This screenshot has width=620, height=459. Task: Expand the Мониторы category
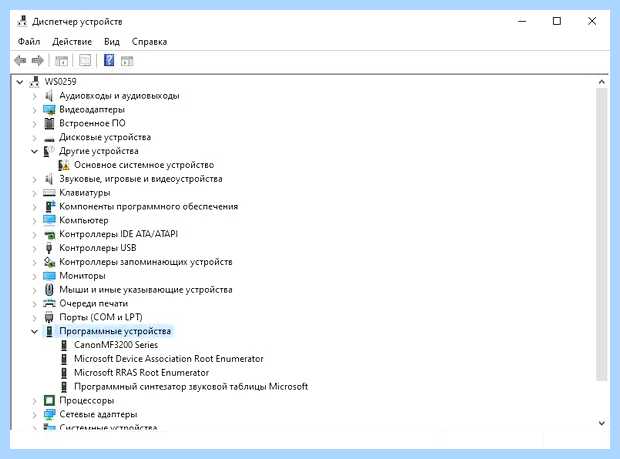(34, 276)
